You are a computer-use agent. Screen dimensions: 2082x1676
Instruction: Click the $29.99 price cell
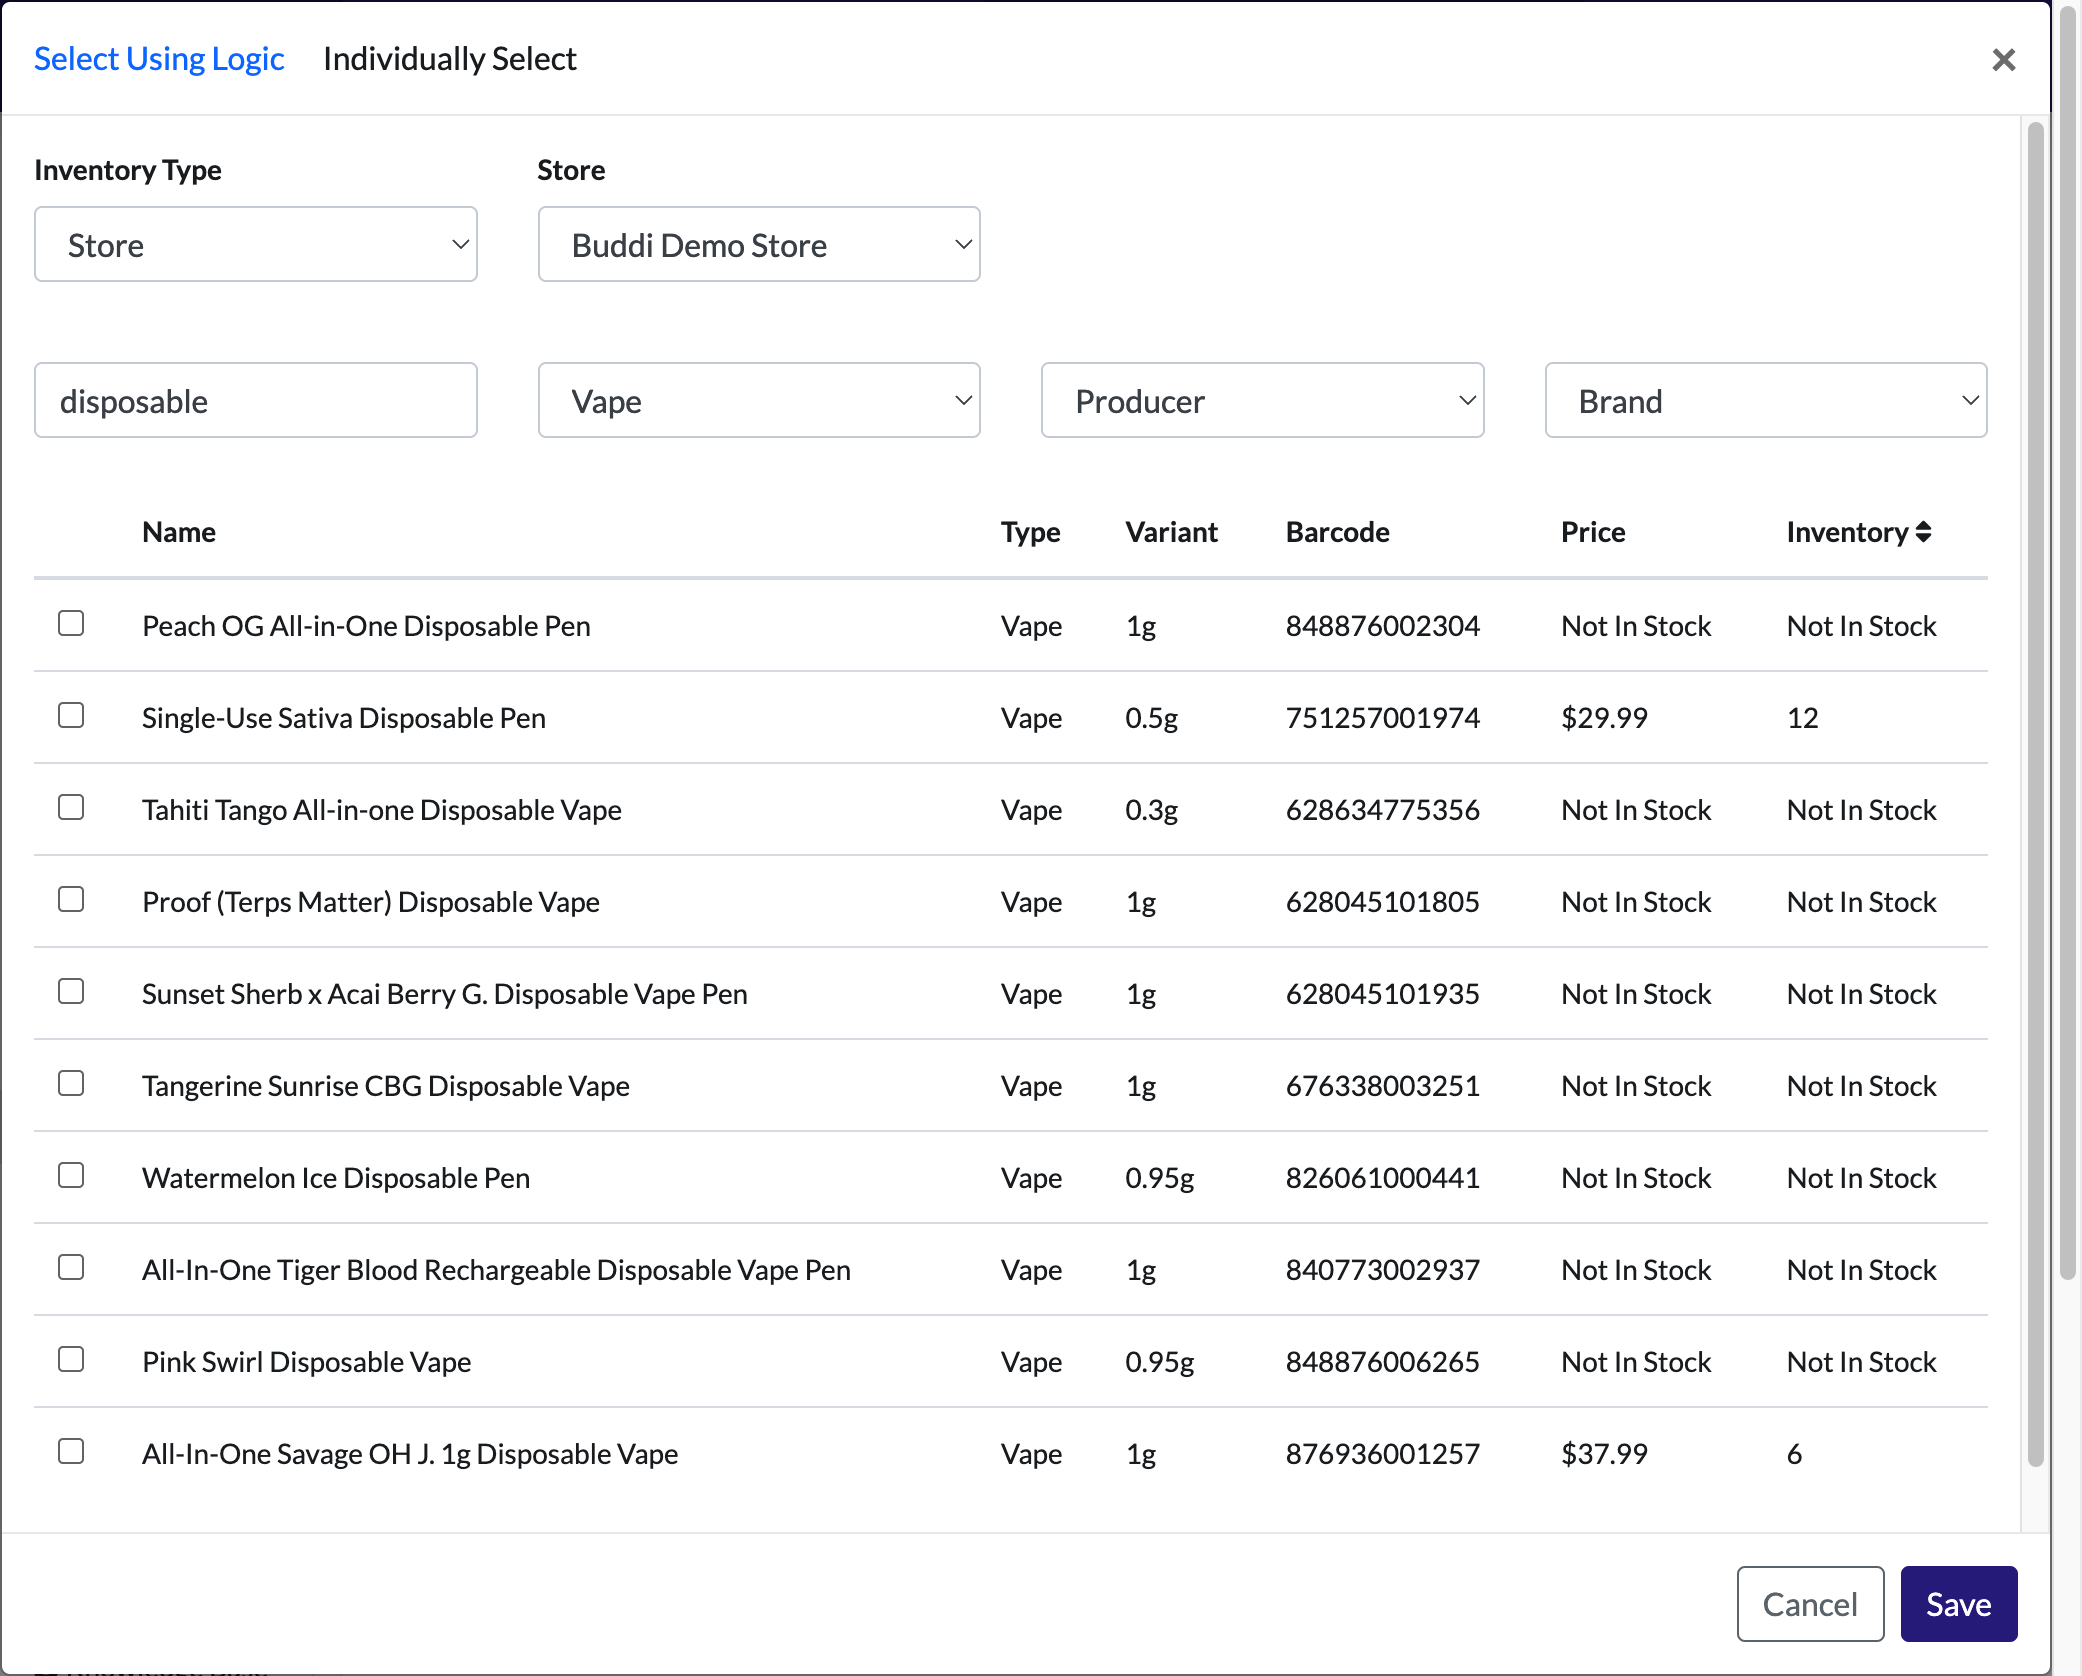pyautogui.click(x=1604, y=718)
